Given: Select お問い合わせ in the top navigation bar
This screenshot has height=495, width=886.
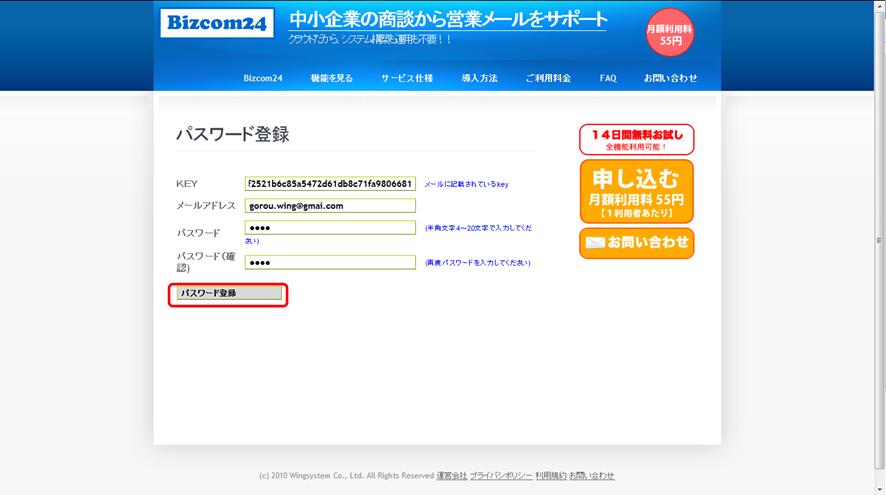Looking at the screenshot, I should 670,78.
